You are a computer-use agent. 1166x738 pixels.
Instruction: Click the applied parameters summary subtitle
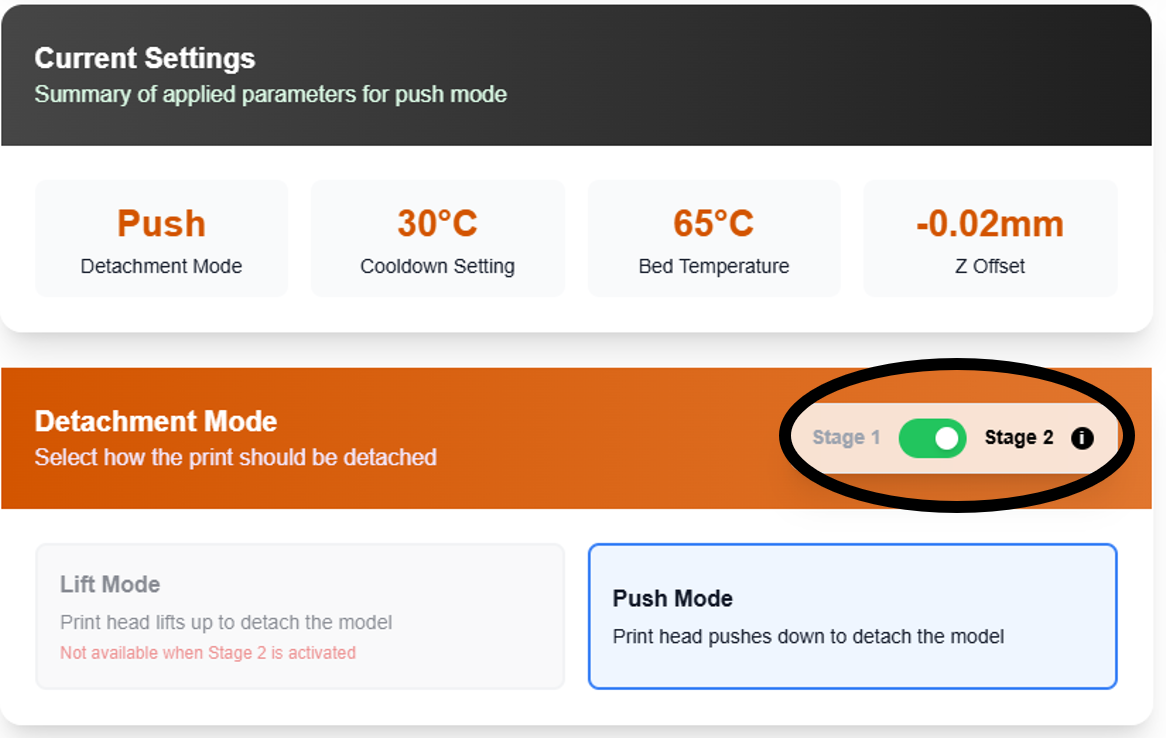point(268,94)
